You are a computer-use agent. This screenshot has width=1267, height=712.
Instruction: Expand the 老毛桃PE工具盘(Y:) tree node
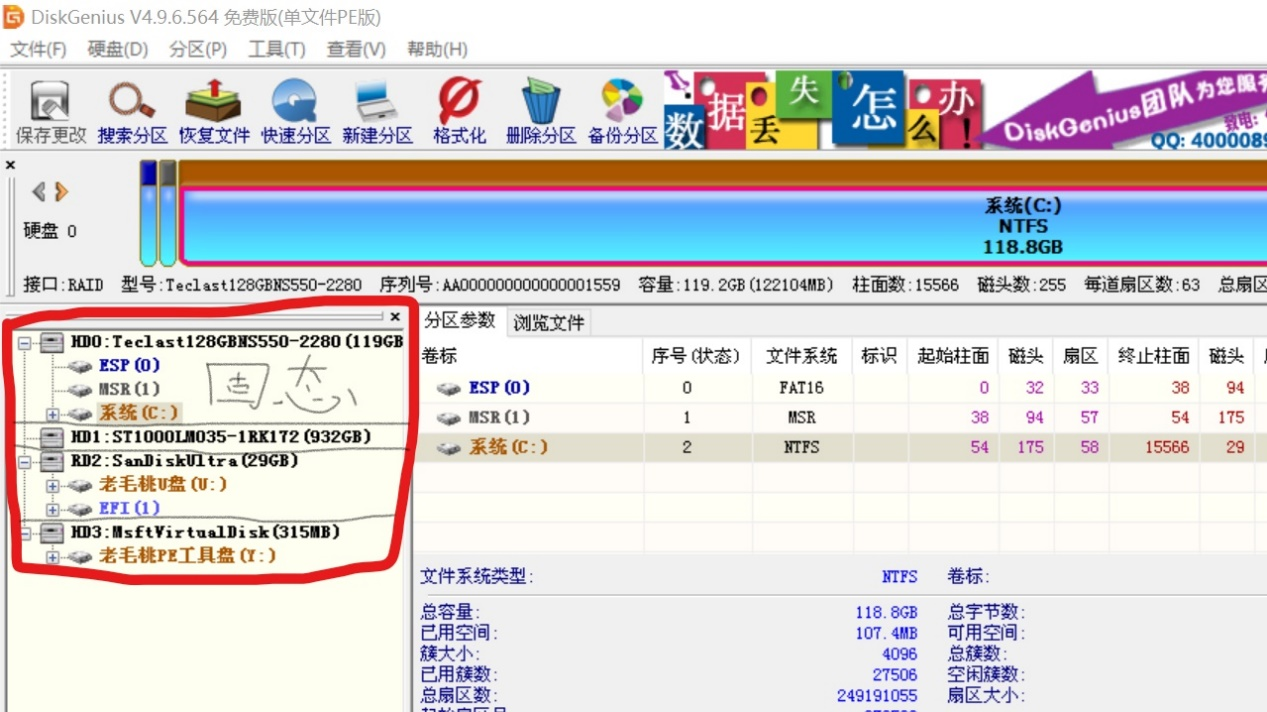click(52, 556)
